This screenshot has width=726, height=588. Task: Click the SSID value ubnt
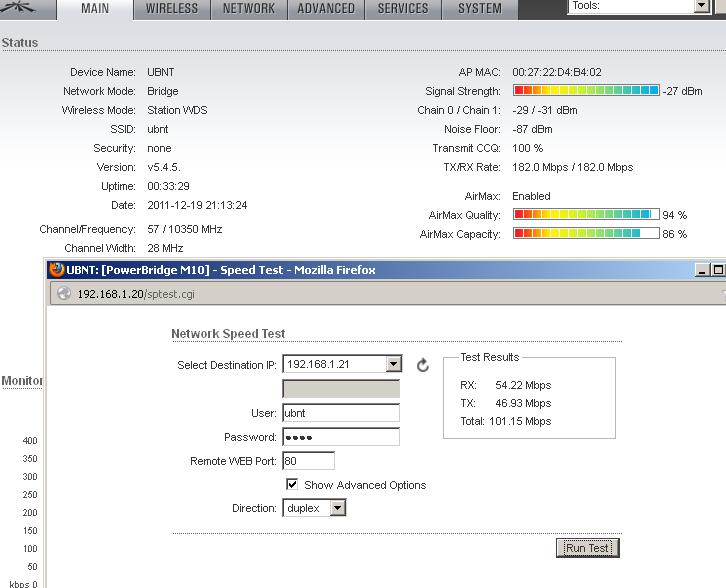pyautogui.click(x=157, y=129)
